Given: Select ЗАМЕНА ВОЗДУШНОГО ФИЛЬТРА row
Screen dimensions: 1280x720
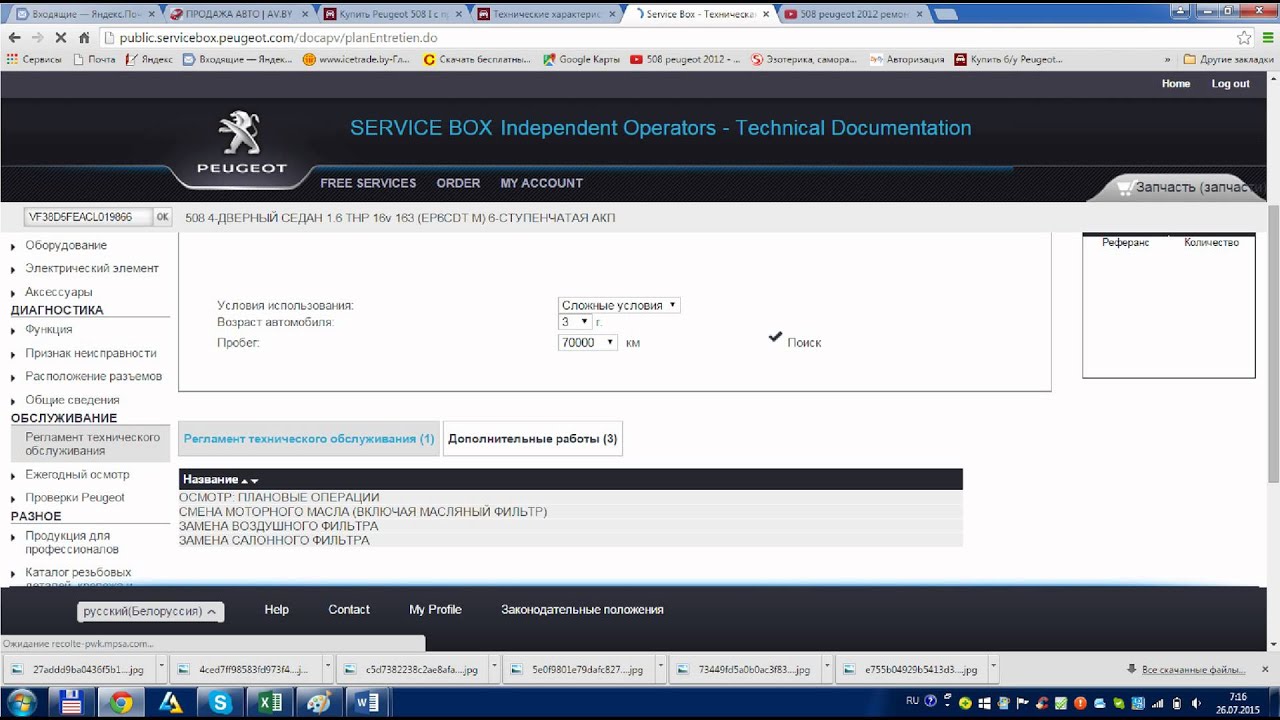Looking at the screenshot, I should (x=570, y=526).
